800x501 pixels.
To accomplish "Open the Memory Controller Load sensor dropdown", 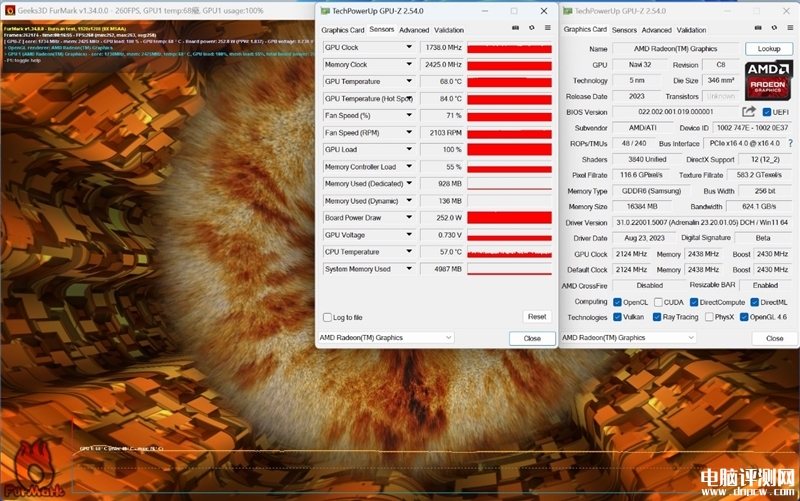I will [409, 166].
